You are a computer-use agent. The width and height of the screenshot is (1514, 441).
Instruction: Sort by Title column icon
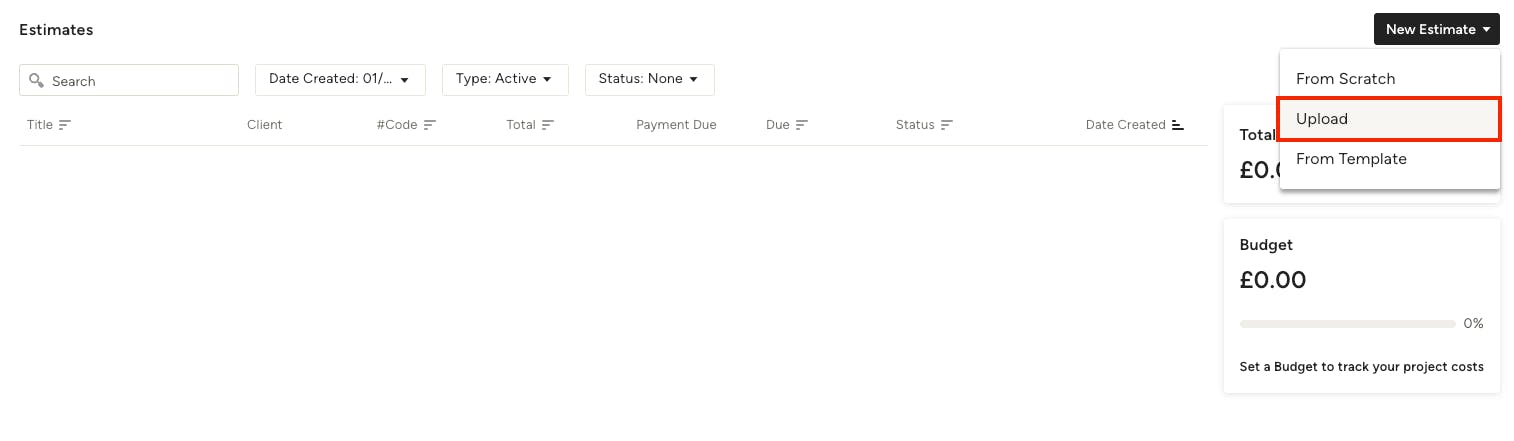pos(65,125)
